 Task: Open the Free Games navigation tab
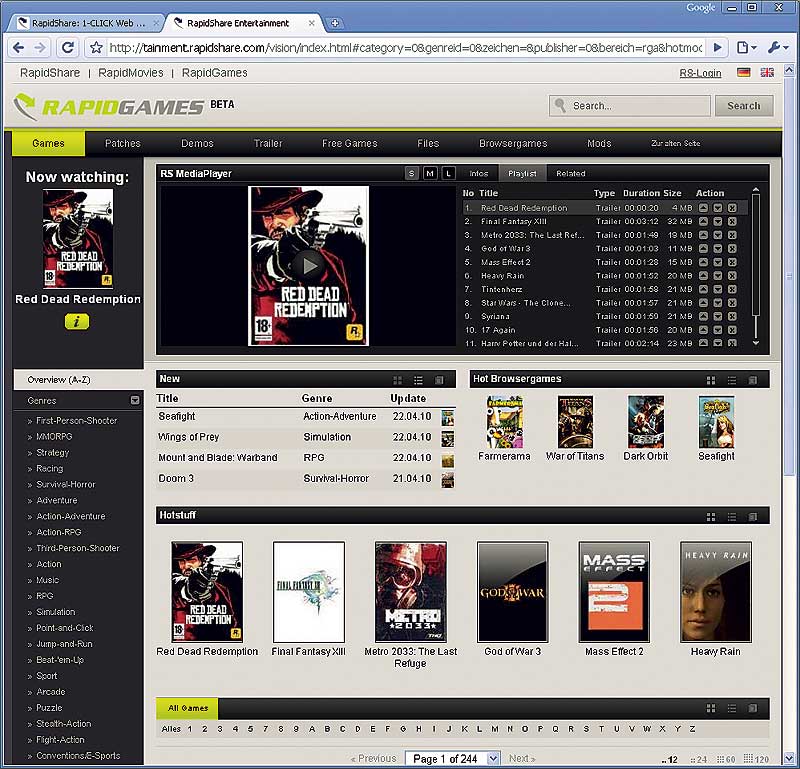click(x=349, y=143)
